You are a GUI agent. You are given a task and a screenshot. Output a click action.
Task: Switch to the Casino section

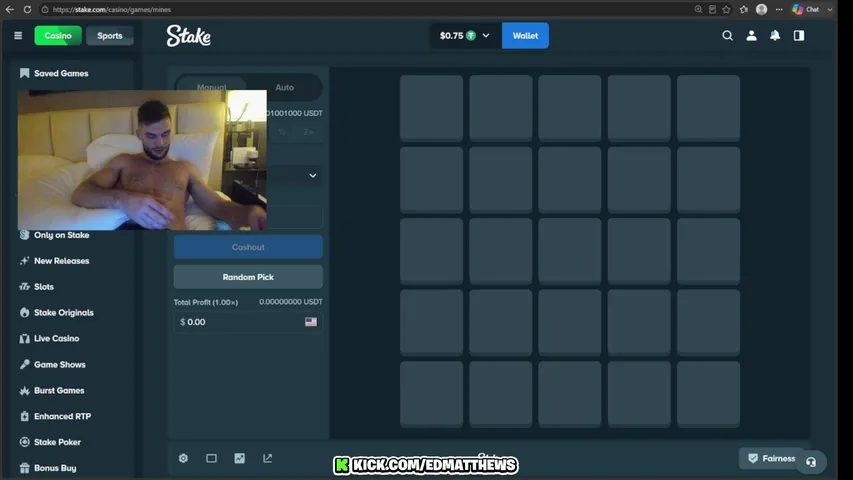pyautogui.click(x=58, y=35)
